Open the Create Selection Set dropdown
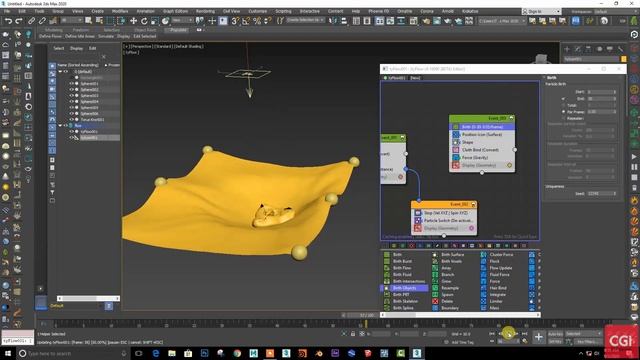 [305, 20]
